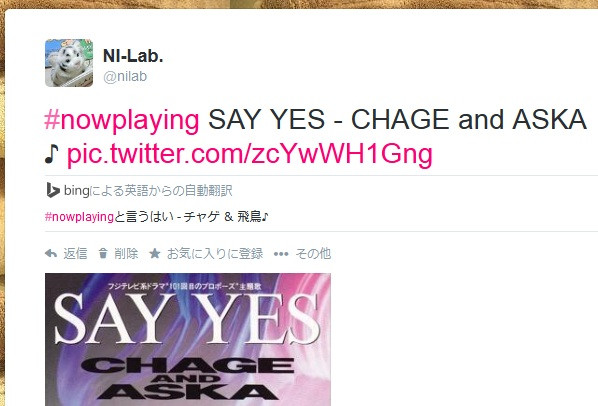Click the reply arrow icon
The height and width of the screenshot is (406, 598).
pyautogui.click(x=51, y=254)
